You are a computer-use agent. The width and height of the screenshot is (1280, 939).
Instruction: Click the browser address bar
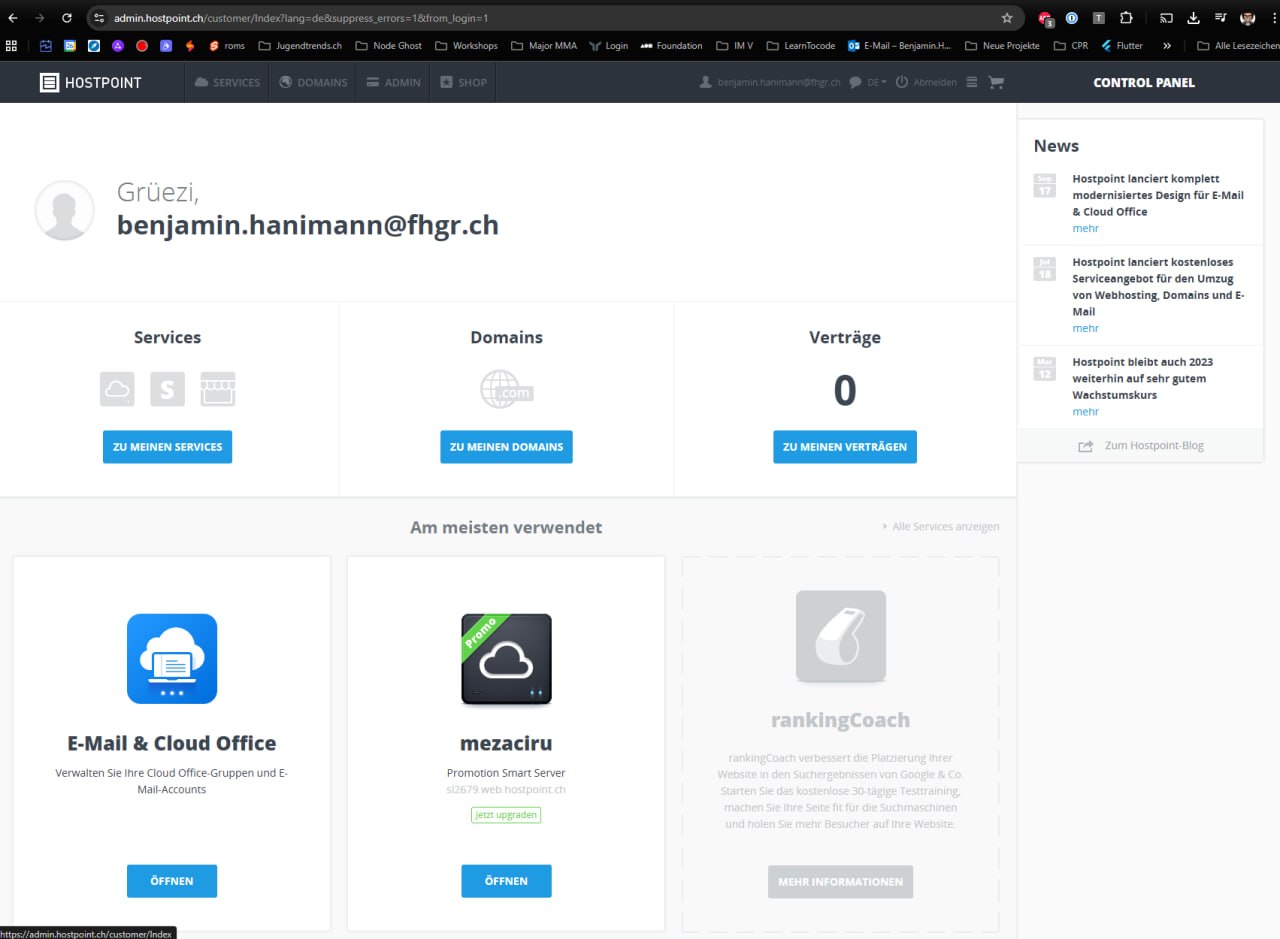(x=555, y=18)
